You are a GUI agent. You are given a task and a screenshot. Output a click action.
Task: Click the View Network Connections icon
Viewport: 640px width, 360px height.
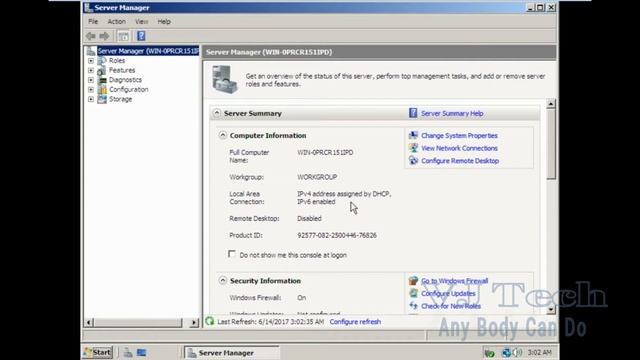pos(413,148)
